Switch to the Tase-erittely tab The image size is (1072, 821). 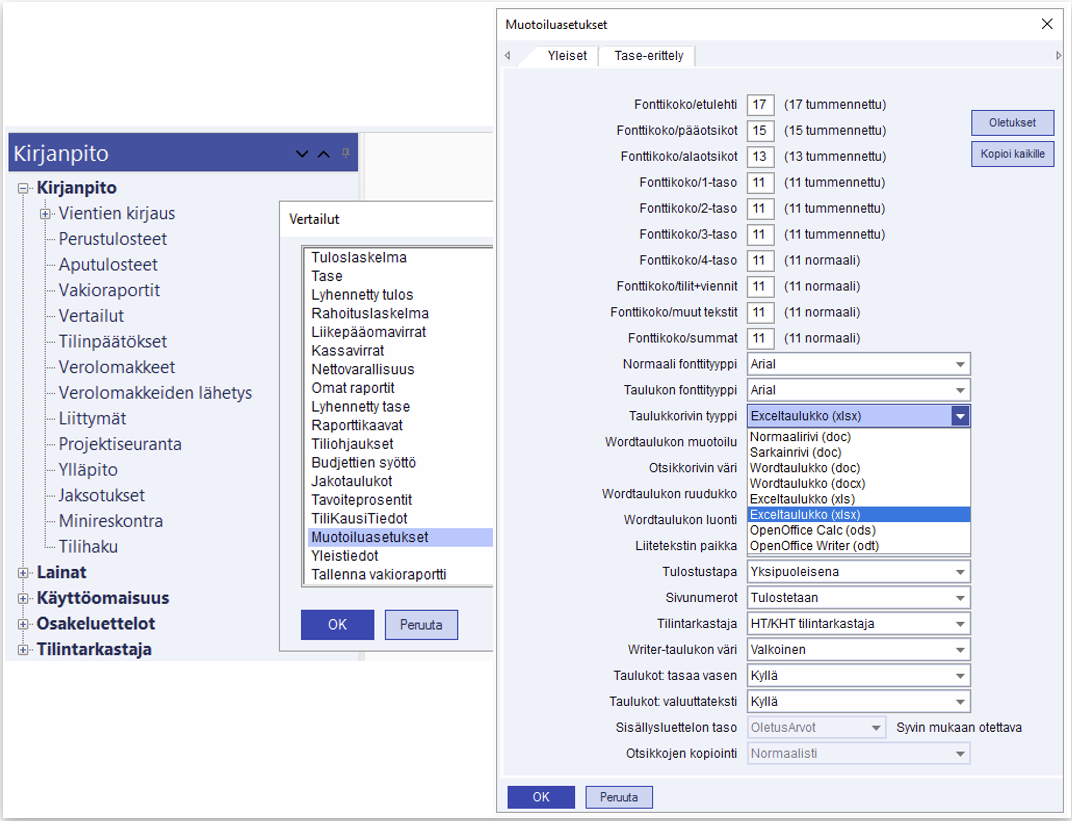pos(648,56)
